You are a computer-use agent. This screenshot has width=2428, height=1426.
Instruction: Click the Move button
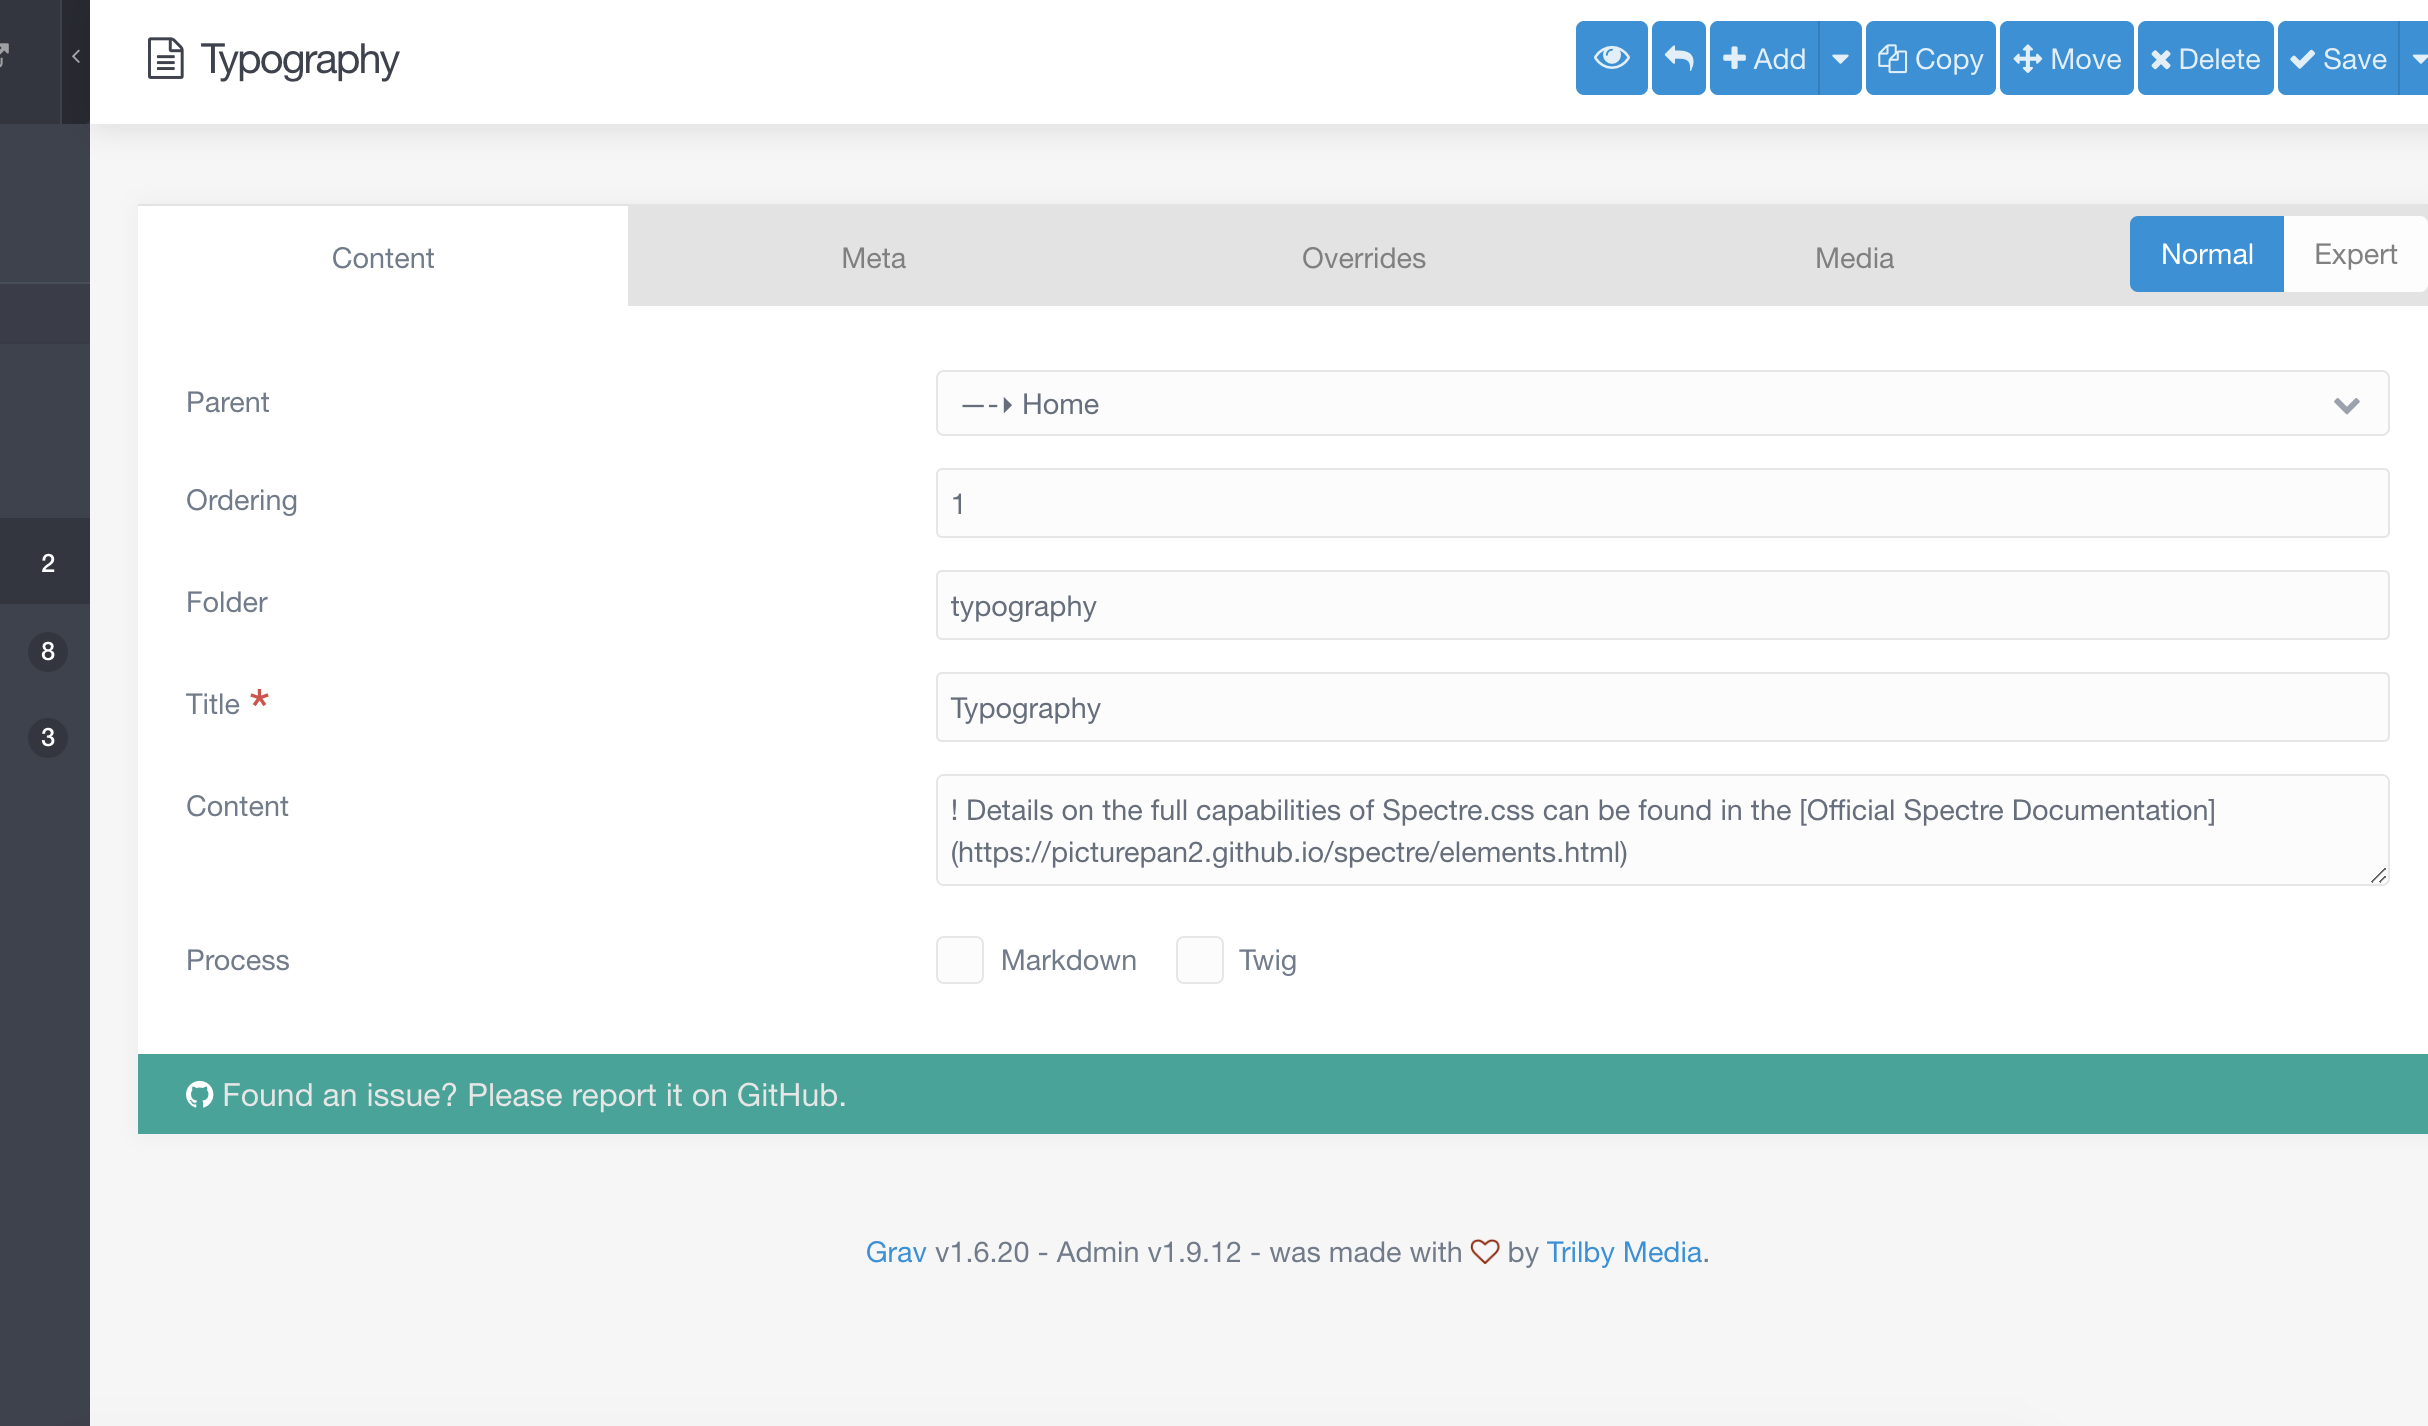coord(2066,58)
